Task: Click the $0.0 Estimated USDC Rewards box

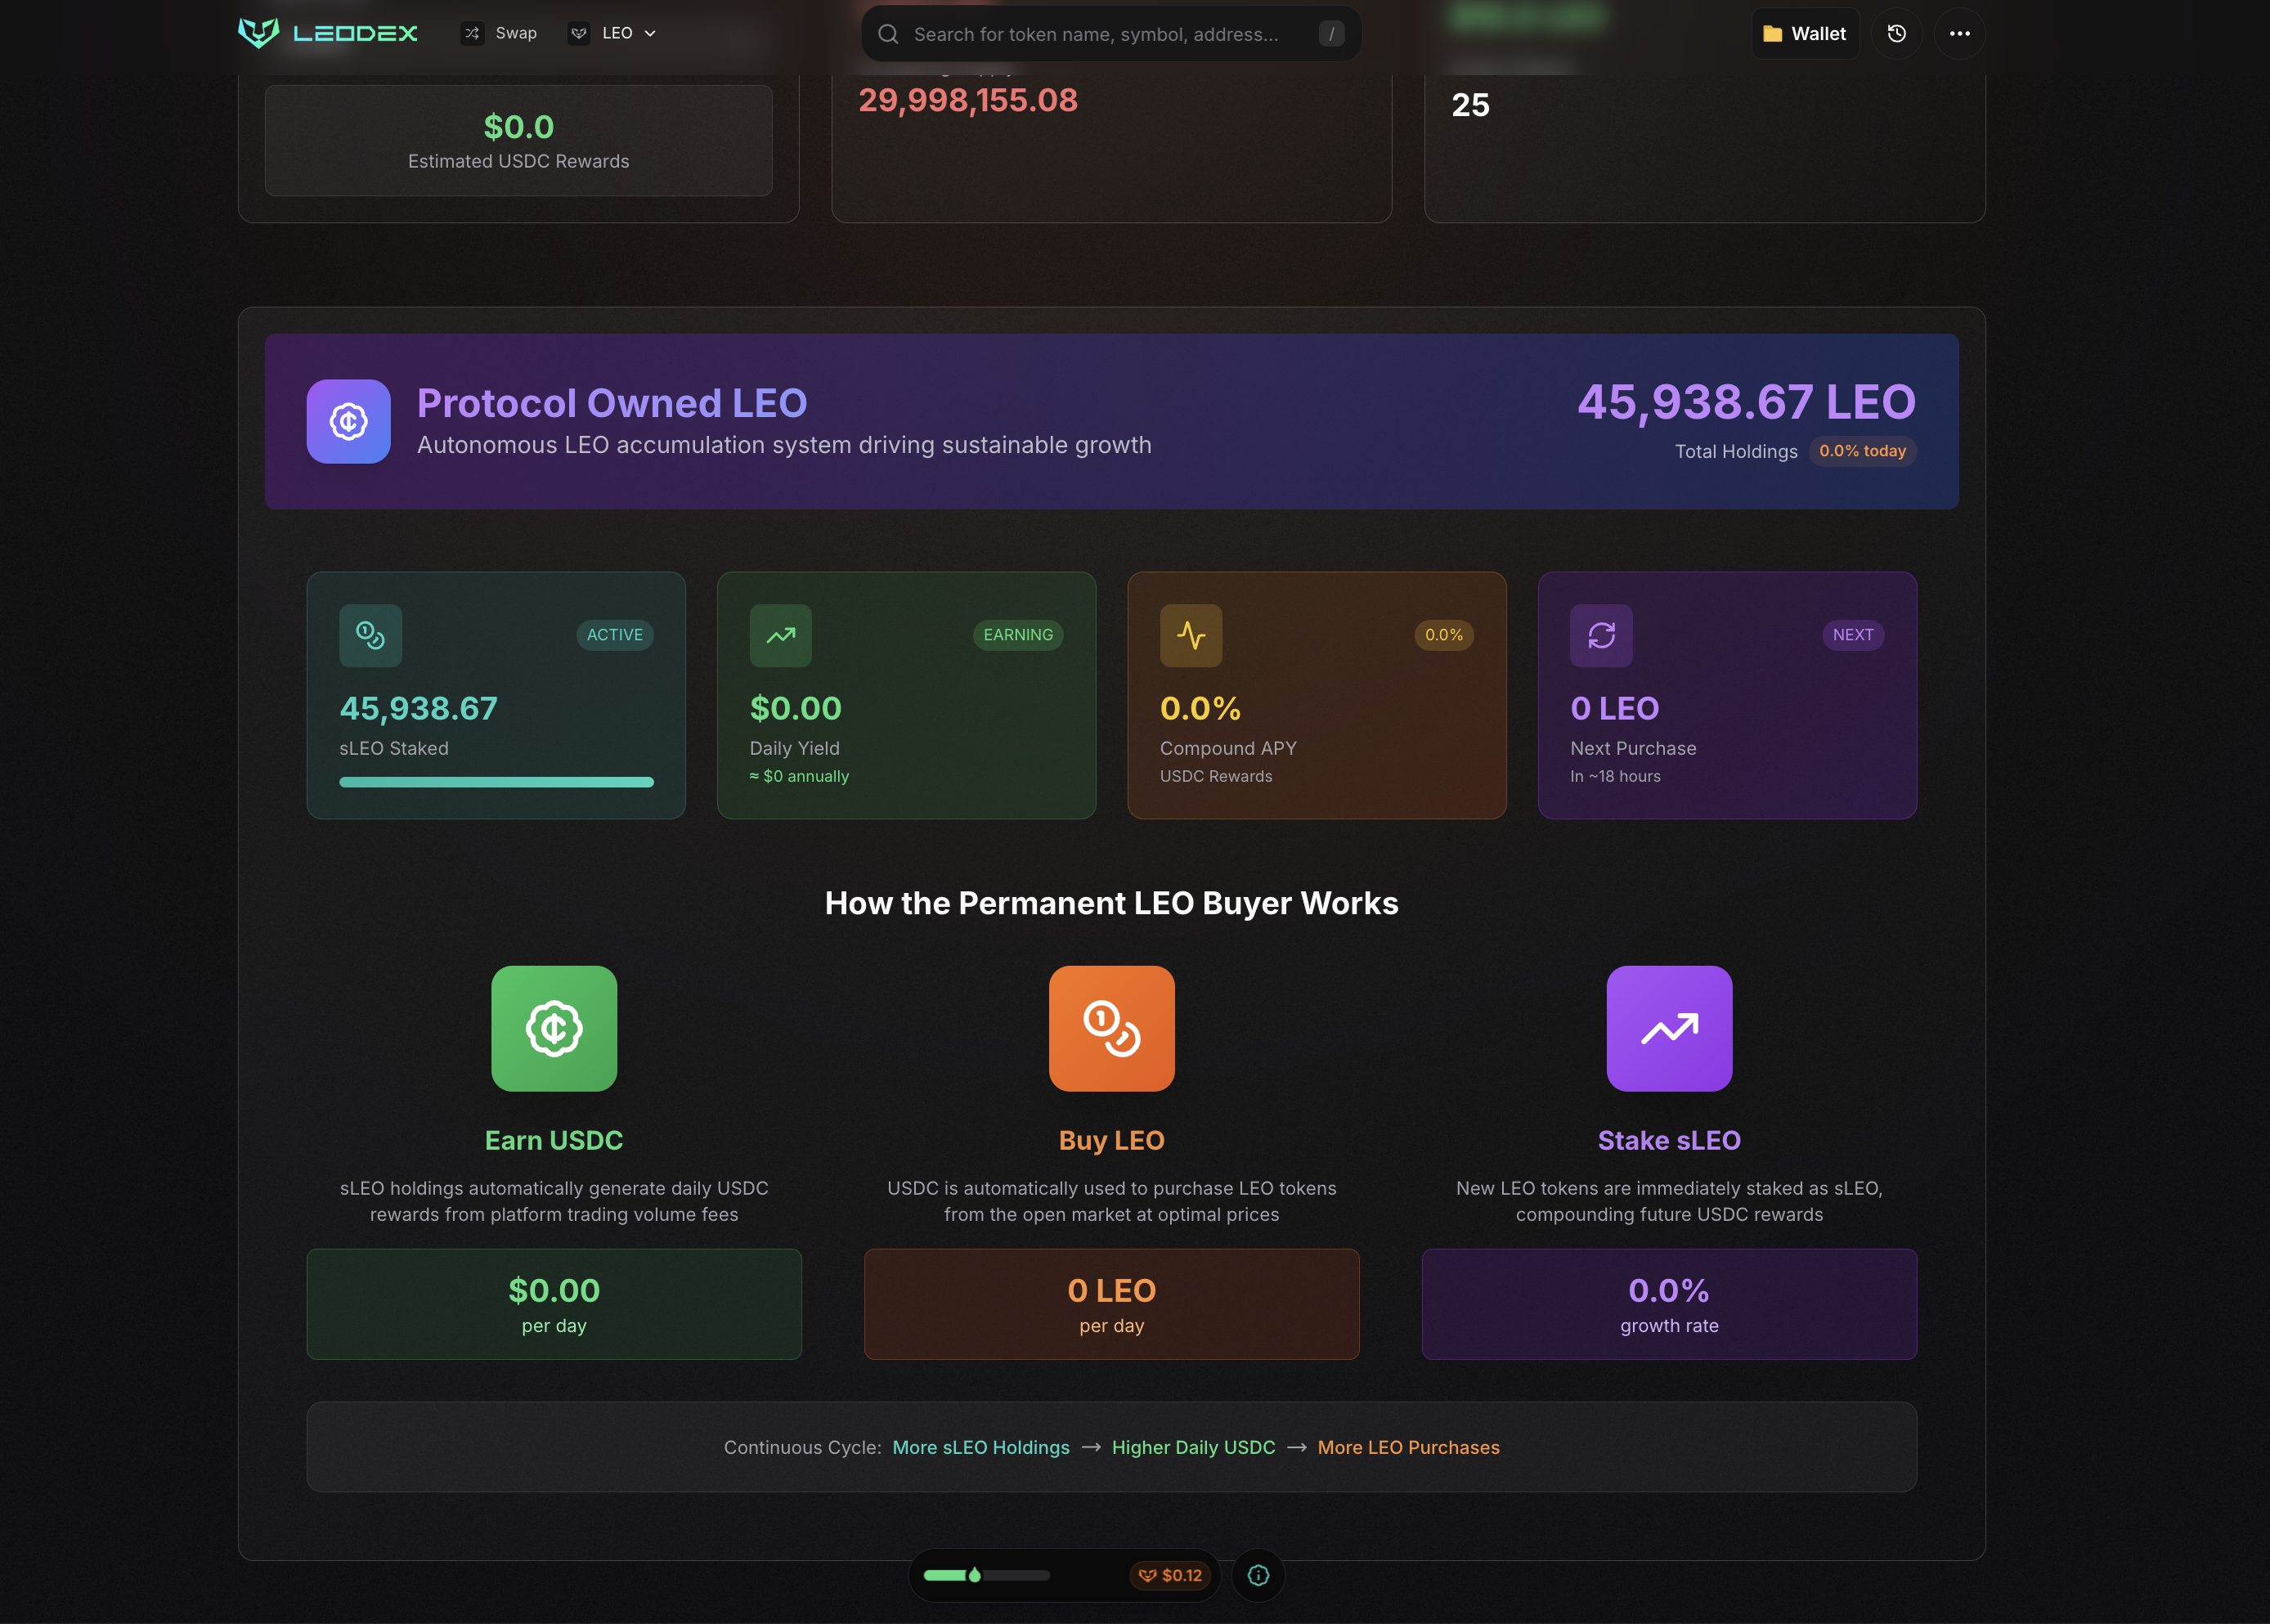Action: pyautogui.click(x=518, y=140)
